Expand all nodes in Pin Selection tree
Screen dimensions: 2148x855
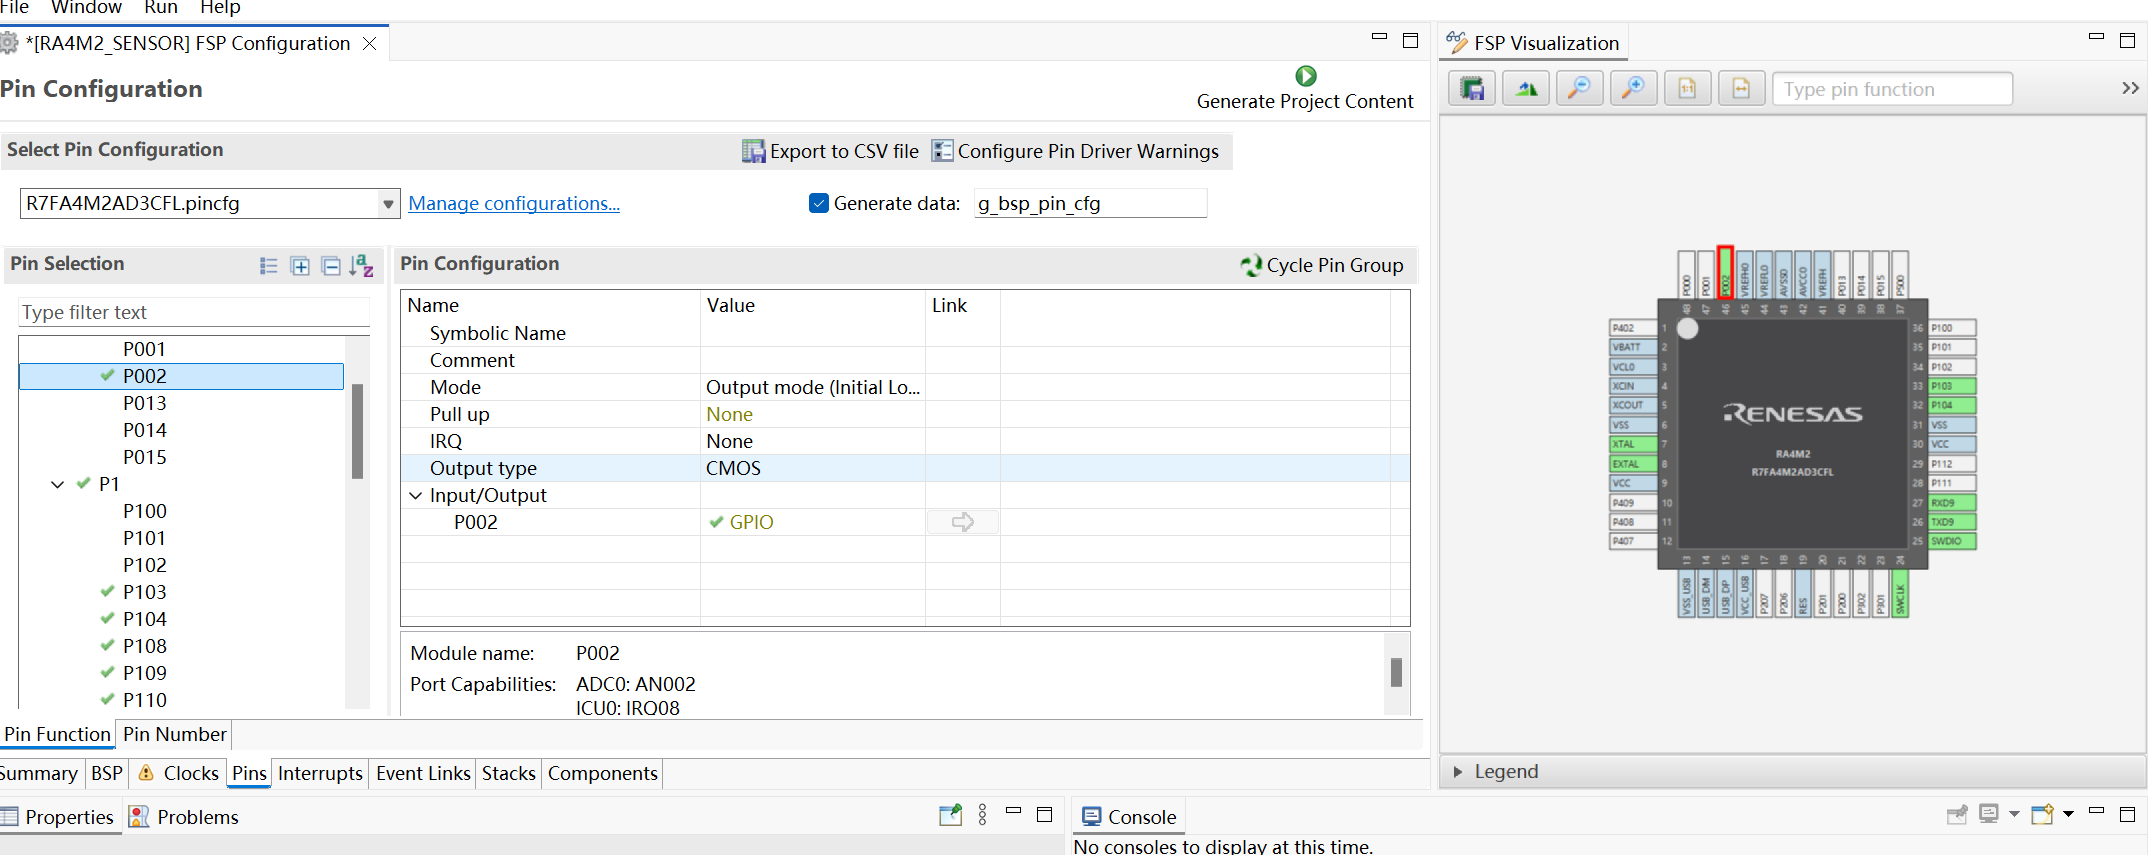300,266
